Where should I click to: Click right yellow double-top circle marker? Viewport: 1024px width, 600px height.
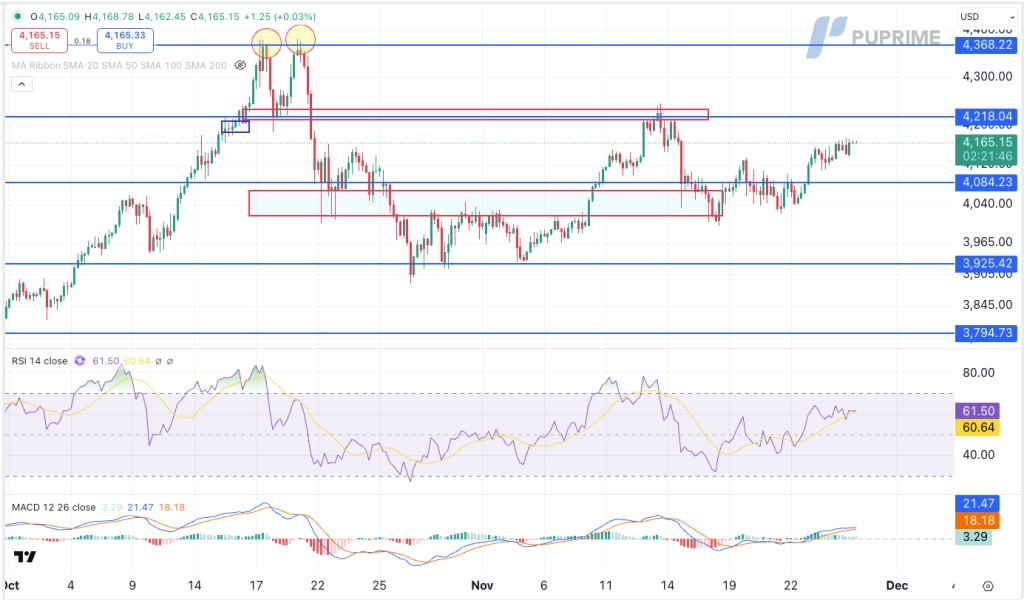click(x=302, y=40)
